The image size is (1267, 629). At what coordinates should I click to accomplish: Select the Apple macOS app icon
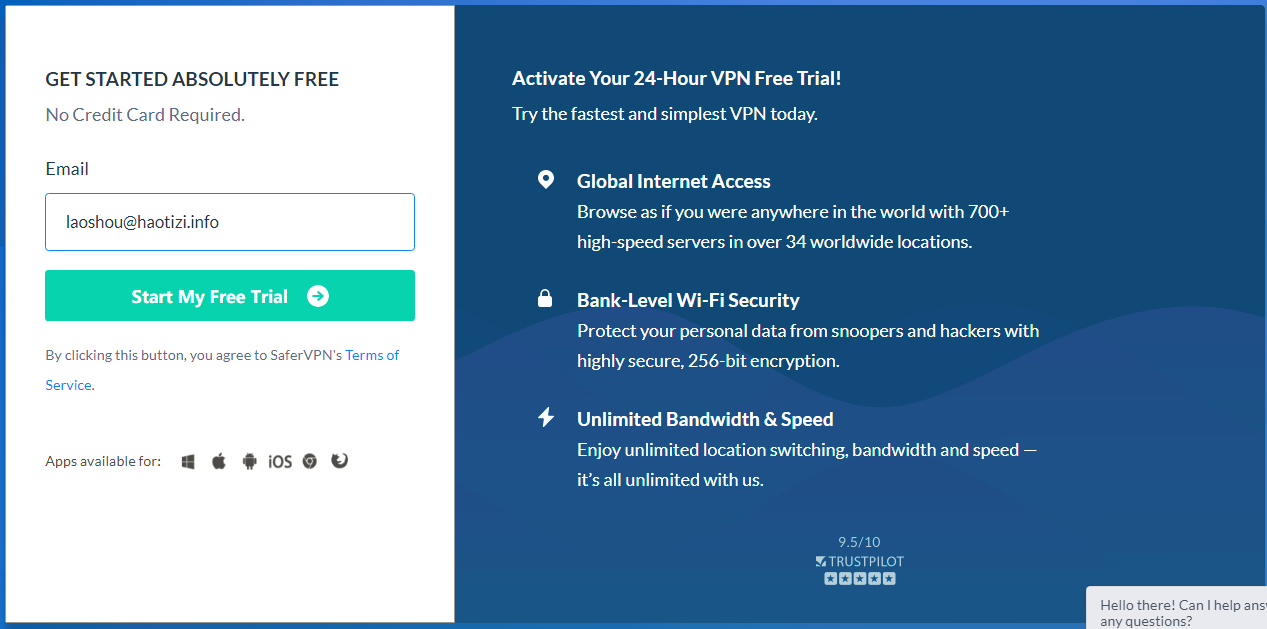[219, 461]
